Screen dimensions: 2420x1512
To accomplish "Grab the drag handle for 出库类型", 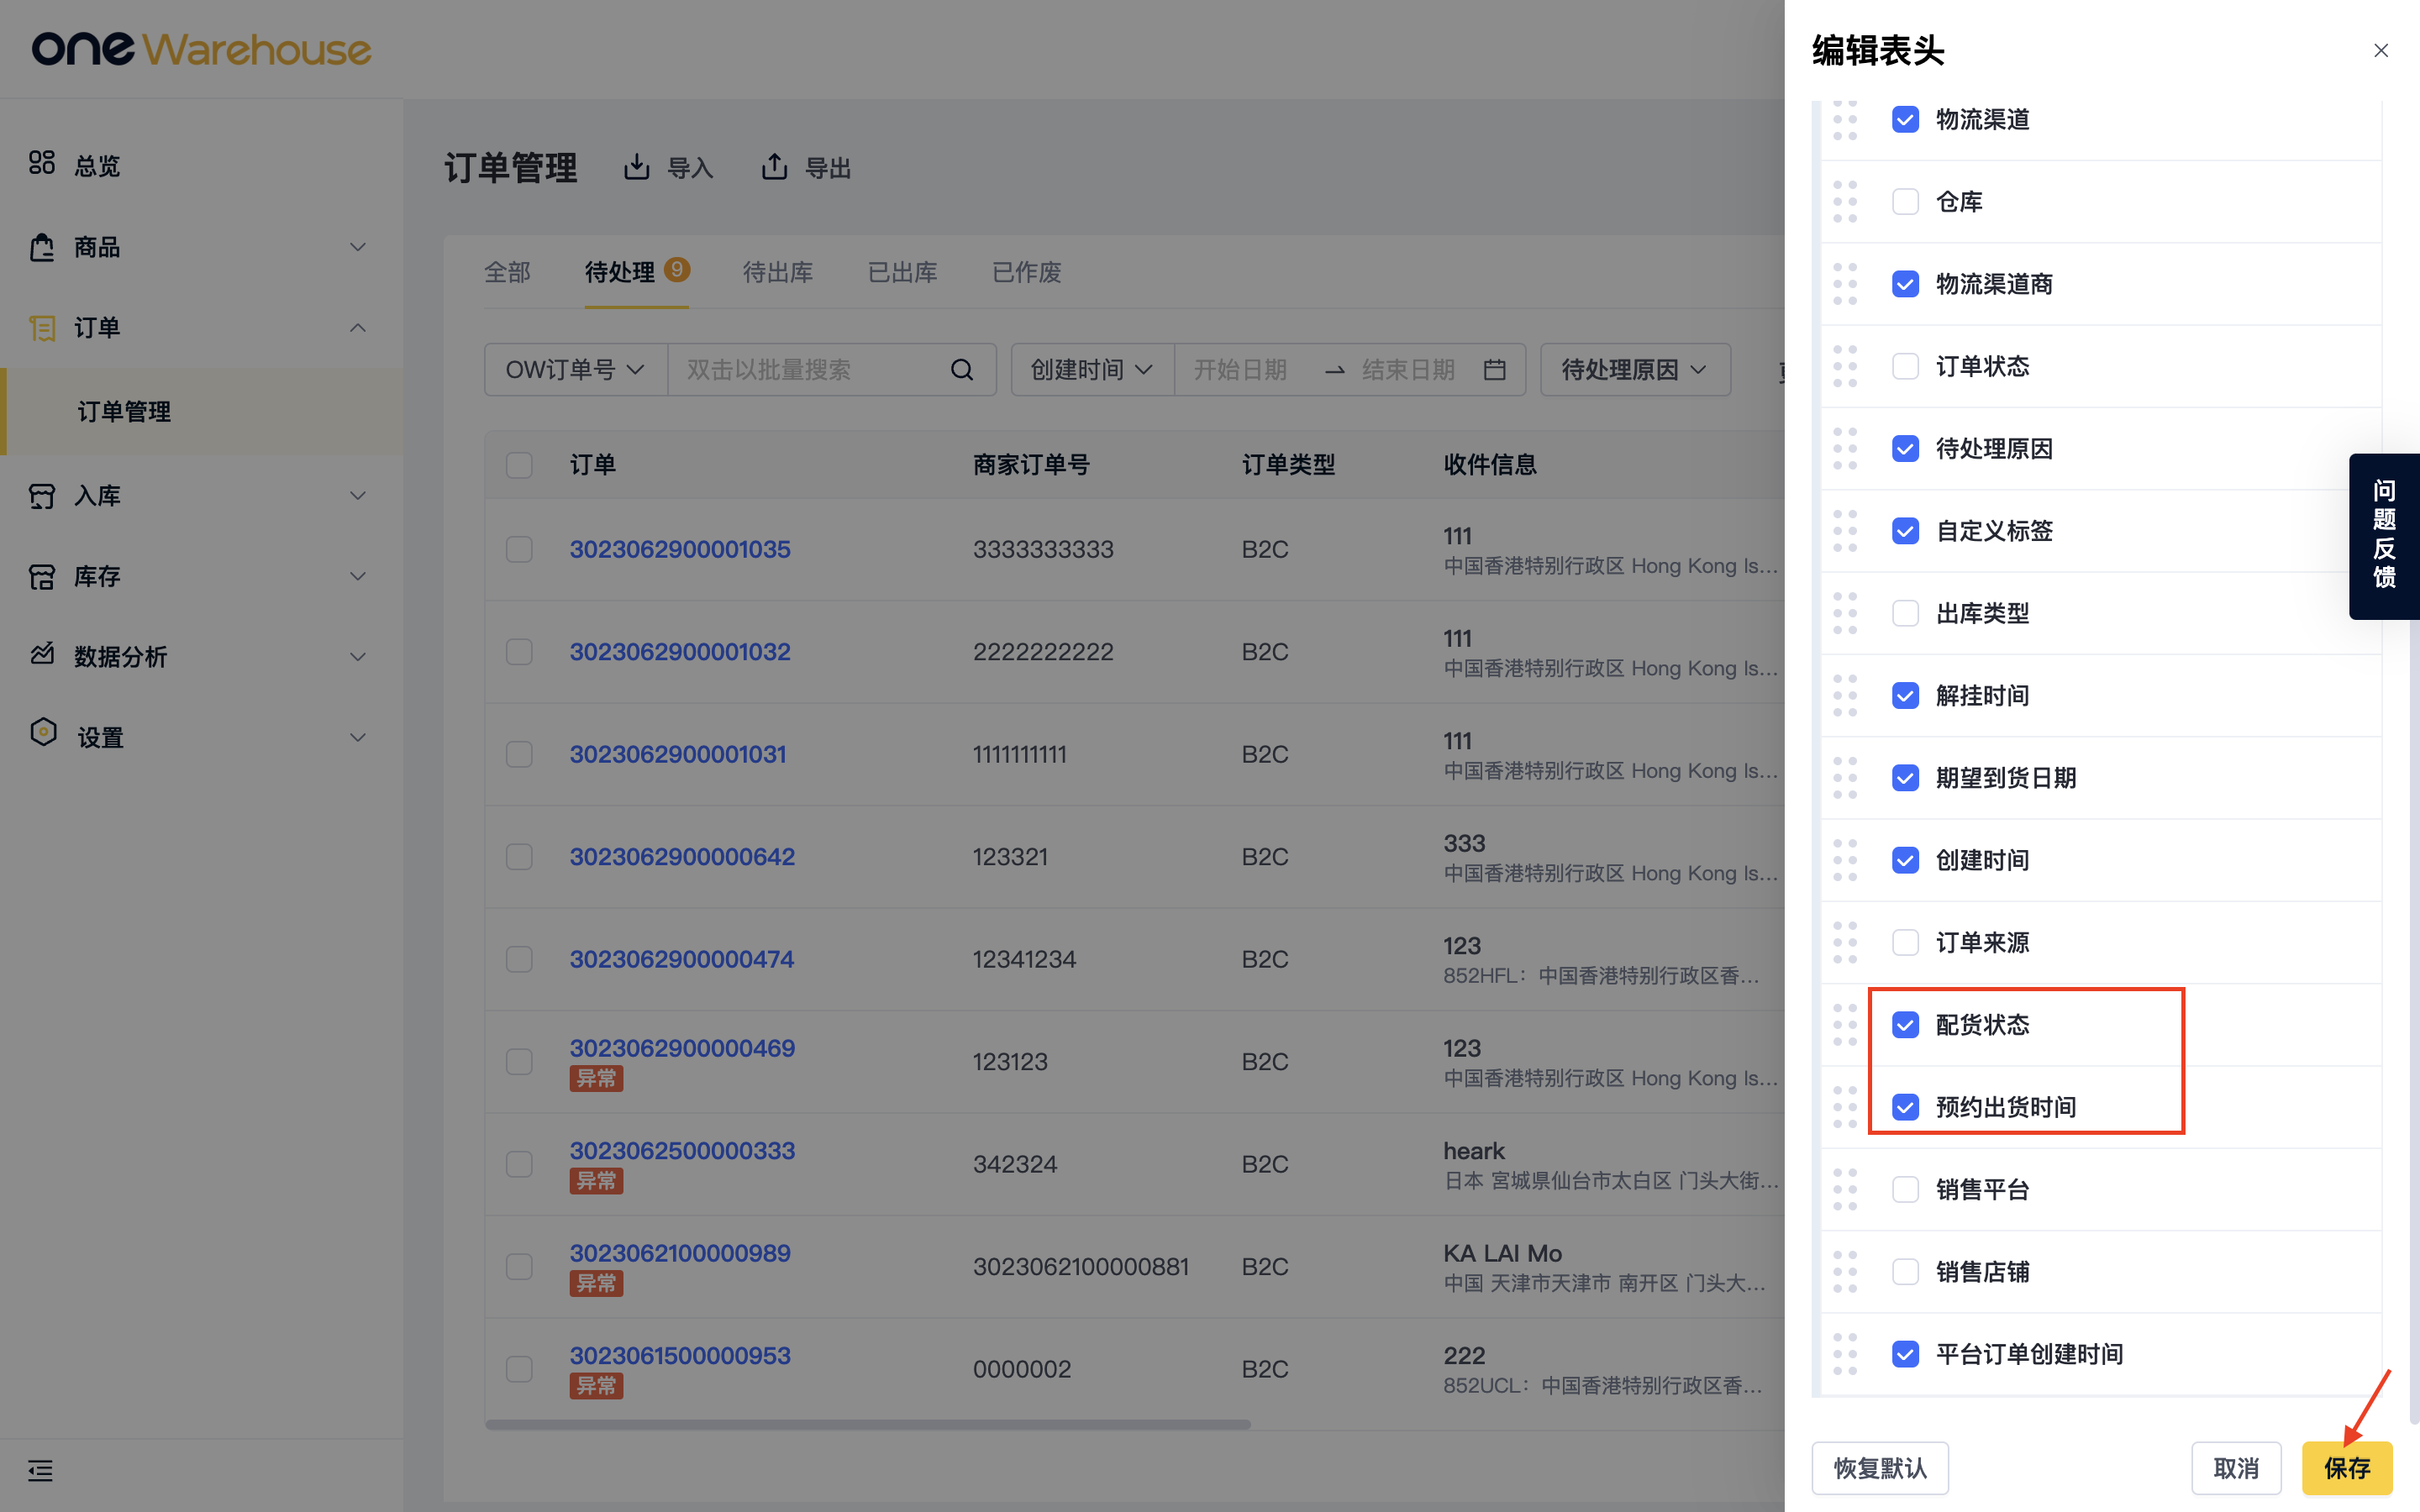I will pos(1845,613).
